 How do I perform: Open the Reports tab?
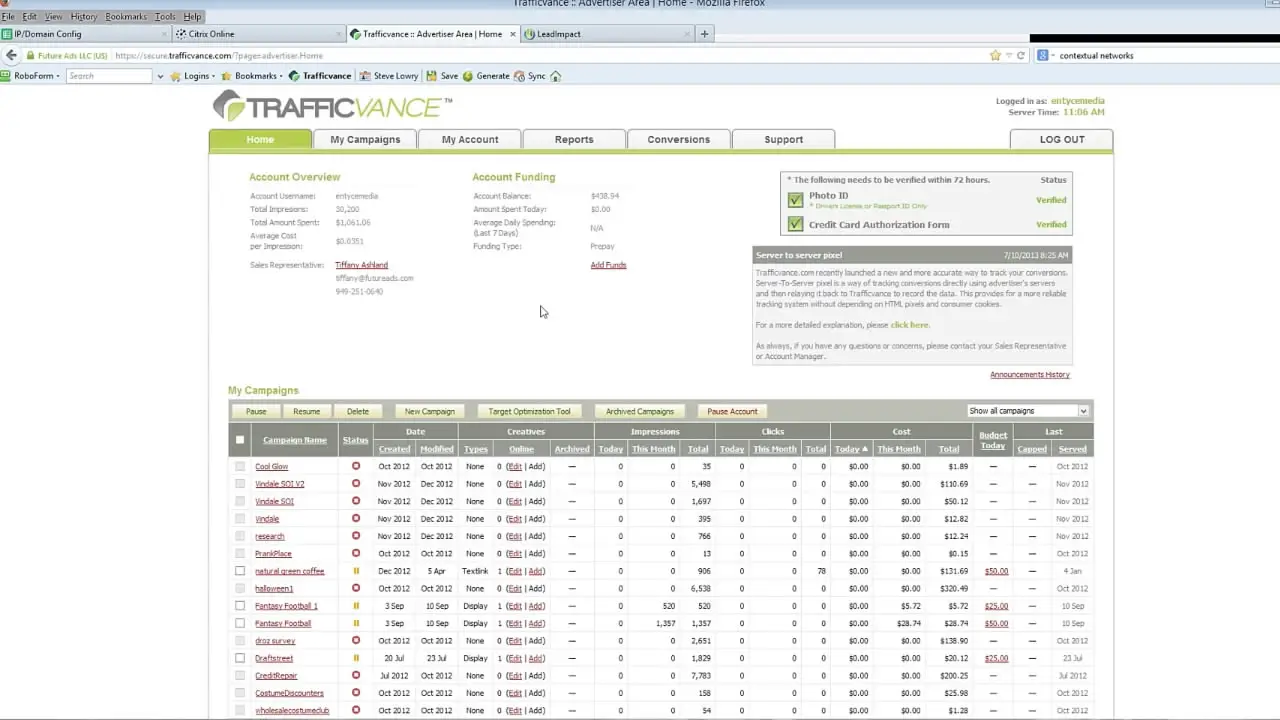click(574, 139)
